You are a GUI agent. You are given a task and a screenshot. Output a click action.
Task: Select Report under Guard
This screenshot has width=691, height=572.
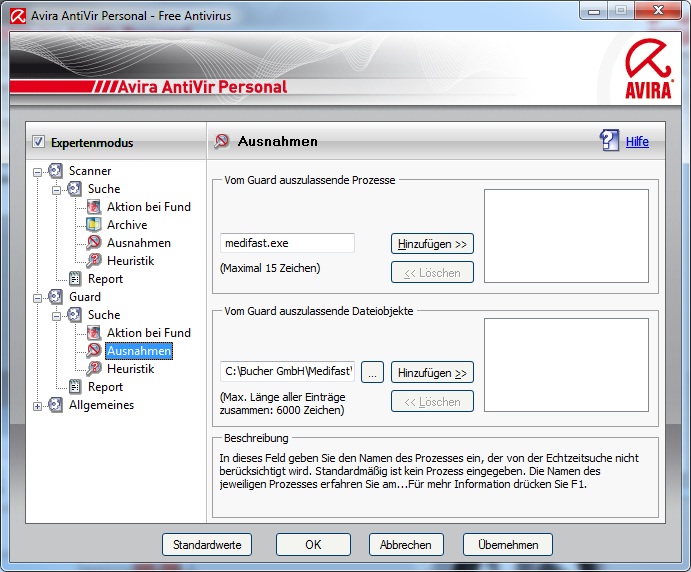point(105,387)
